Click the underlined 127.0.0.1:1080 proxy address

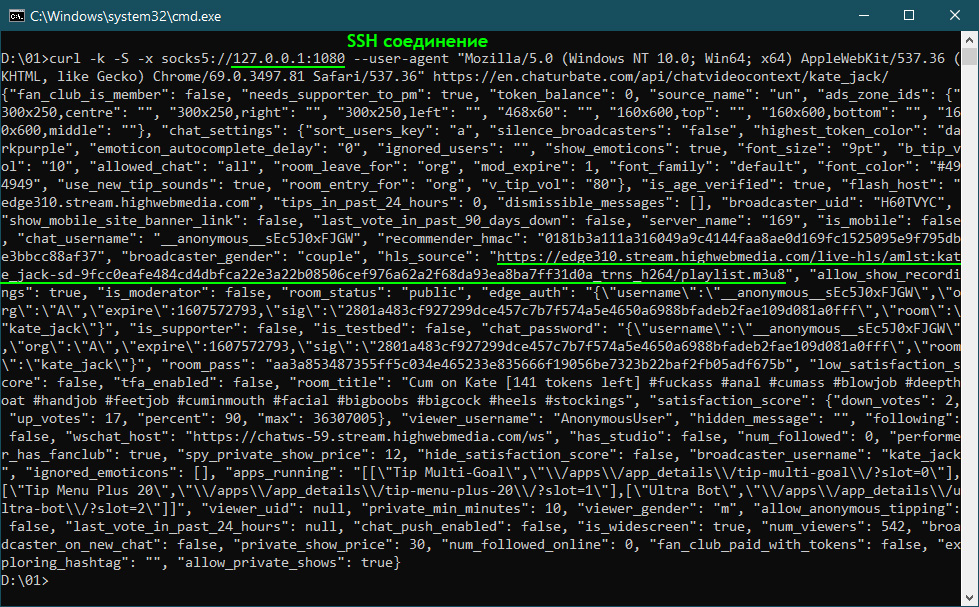coord(288,58)
